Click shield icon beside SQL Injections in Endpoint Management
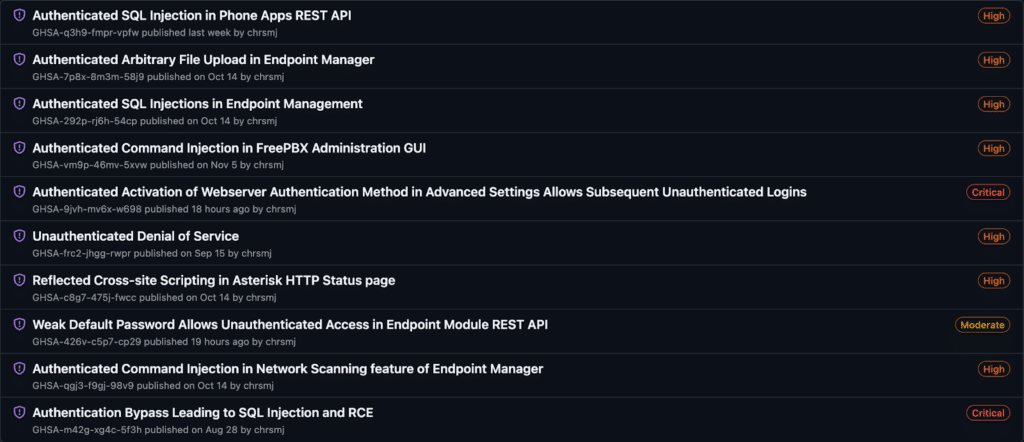The image size is (1024, 442). click(19, 104)
